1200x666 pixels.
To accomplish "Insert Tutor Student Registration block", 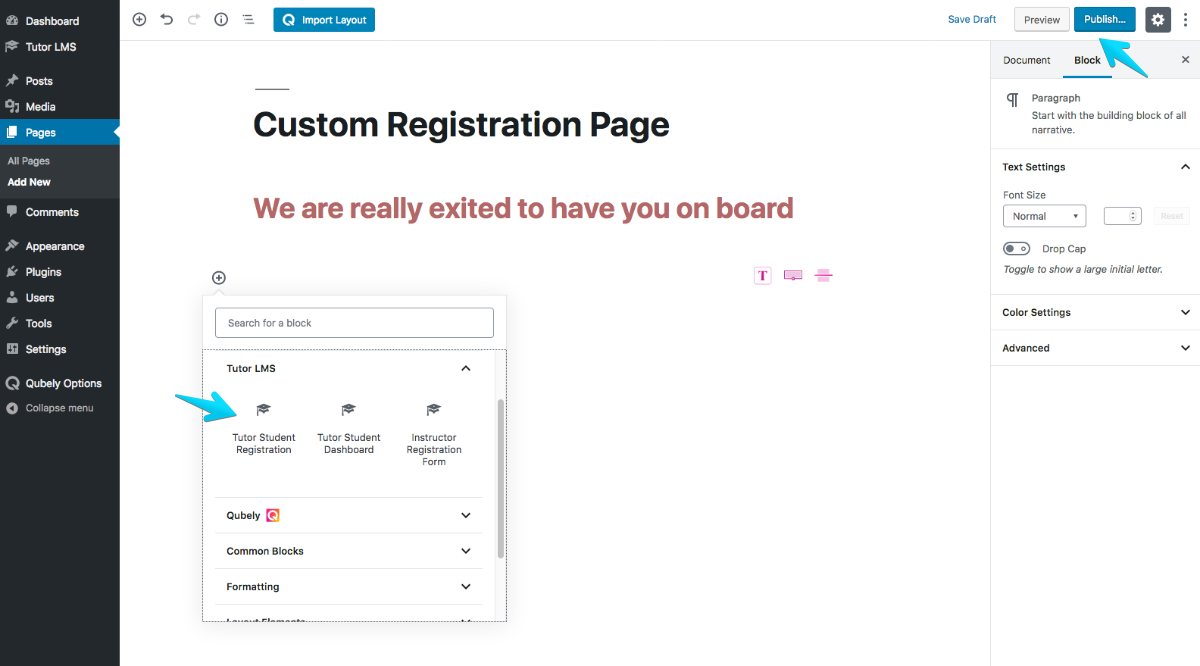I will point(264,430).
